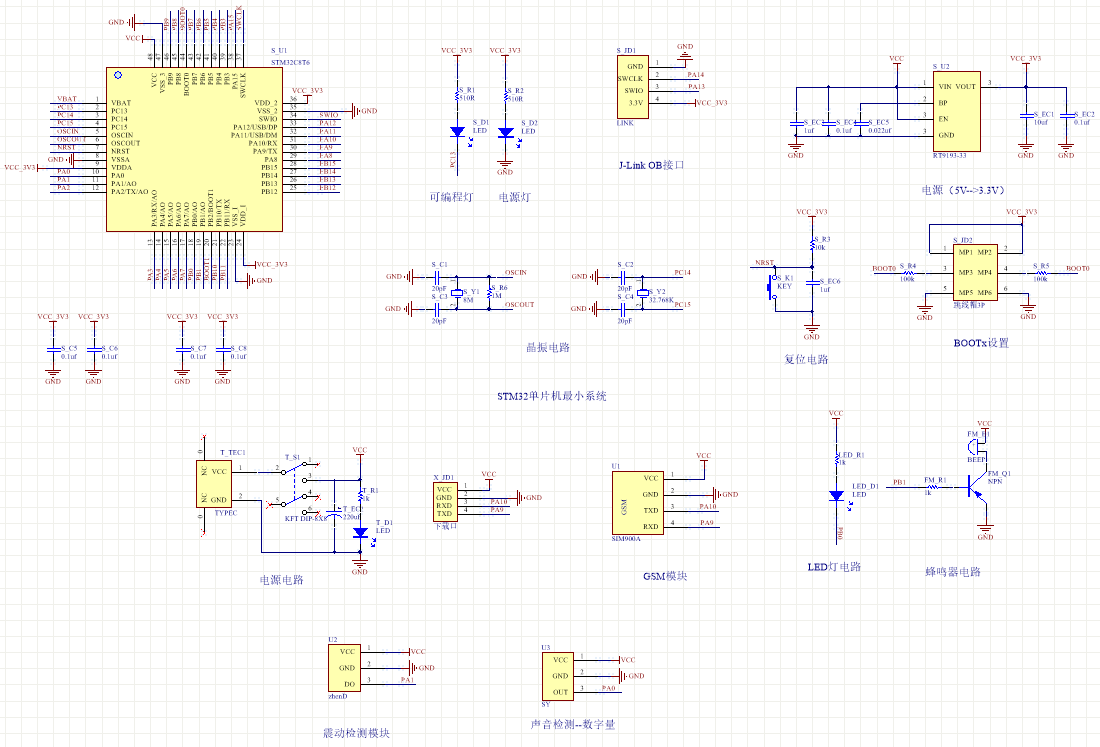Screen dimensions: 1100x747
Task: Click the '电源灯' label
Action: (x=514, y=197)
